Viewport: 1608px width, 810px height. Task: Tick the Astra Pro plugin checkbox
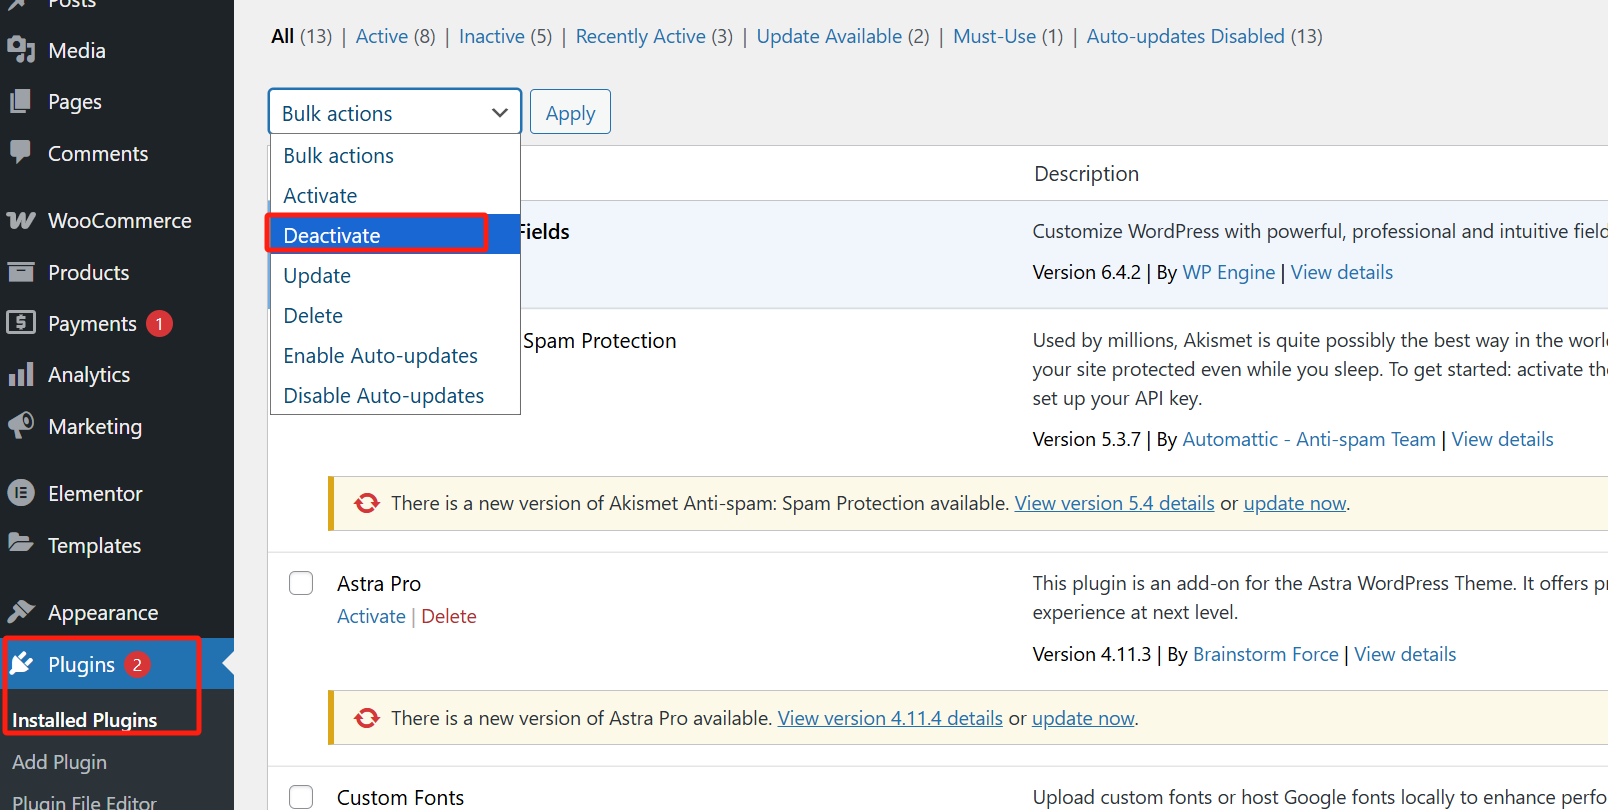pos(301,583)
